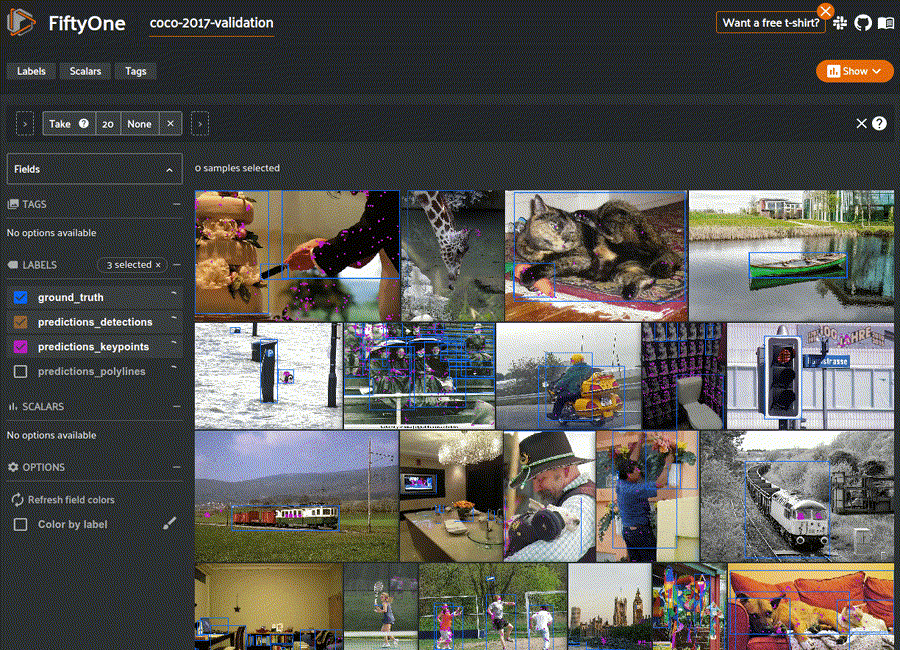Click Refresh field colors

(x=63, y=500)
